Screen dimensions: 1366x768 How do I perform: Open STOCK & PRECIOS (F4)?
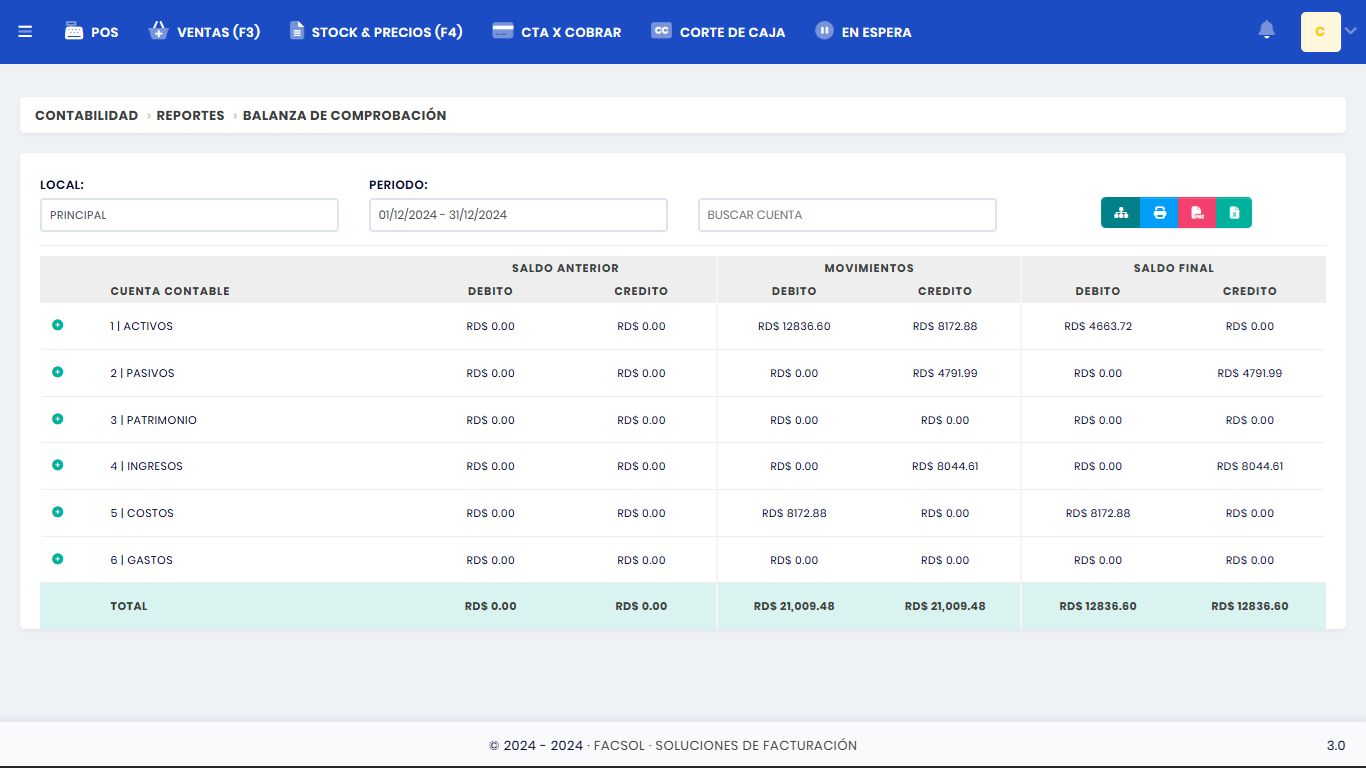[x=376, y=32]
